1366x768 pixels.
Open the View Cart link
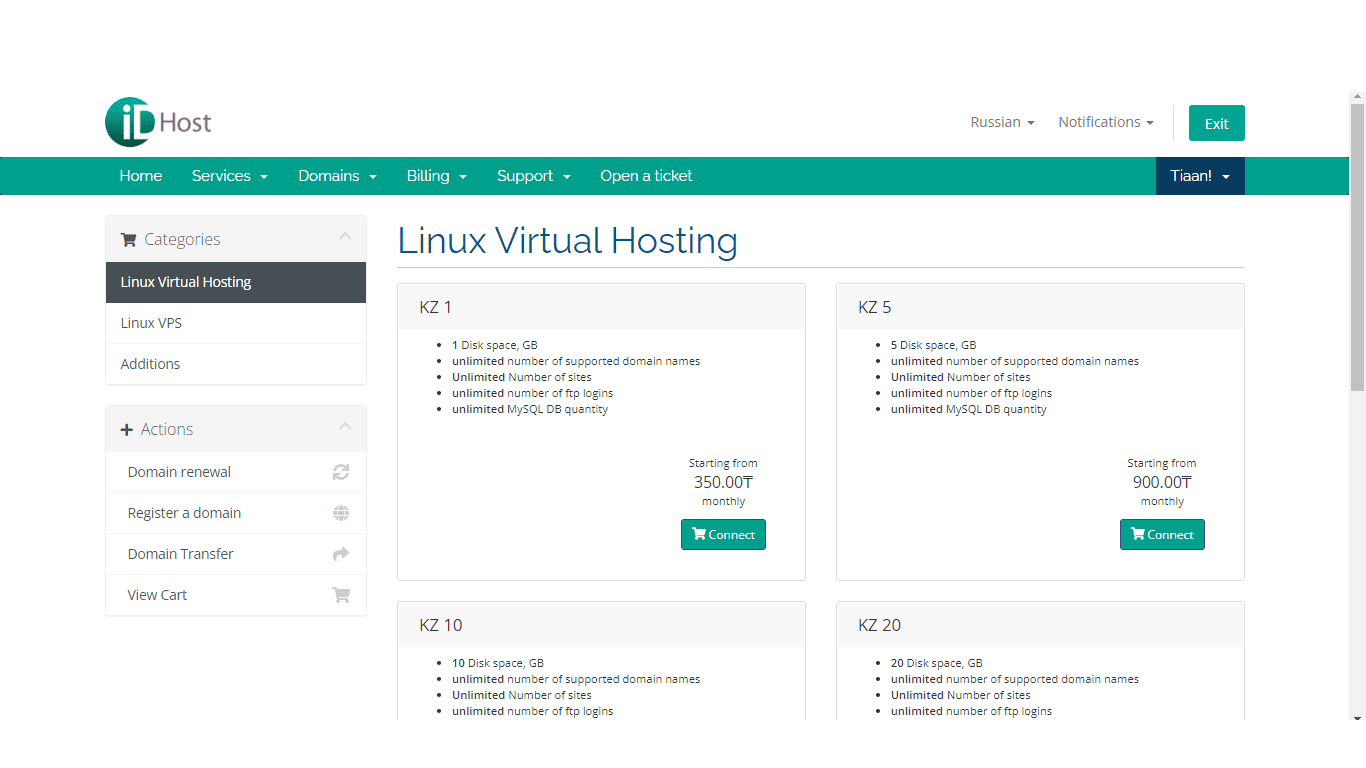point(236,595)
